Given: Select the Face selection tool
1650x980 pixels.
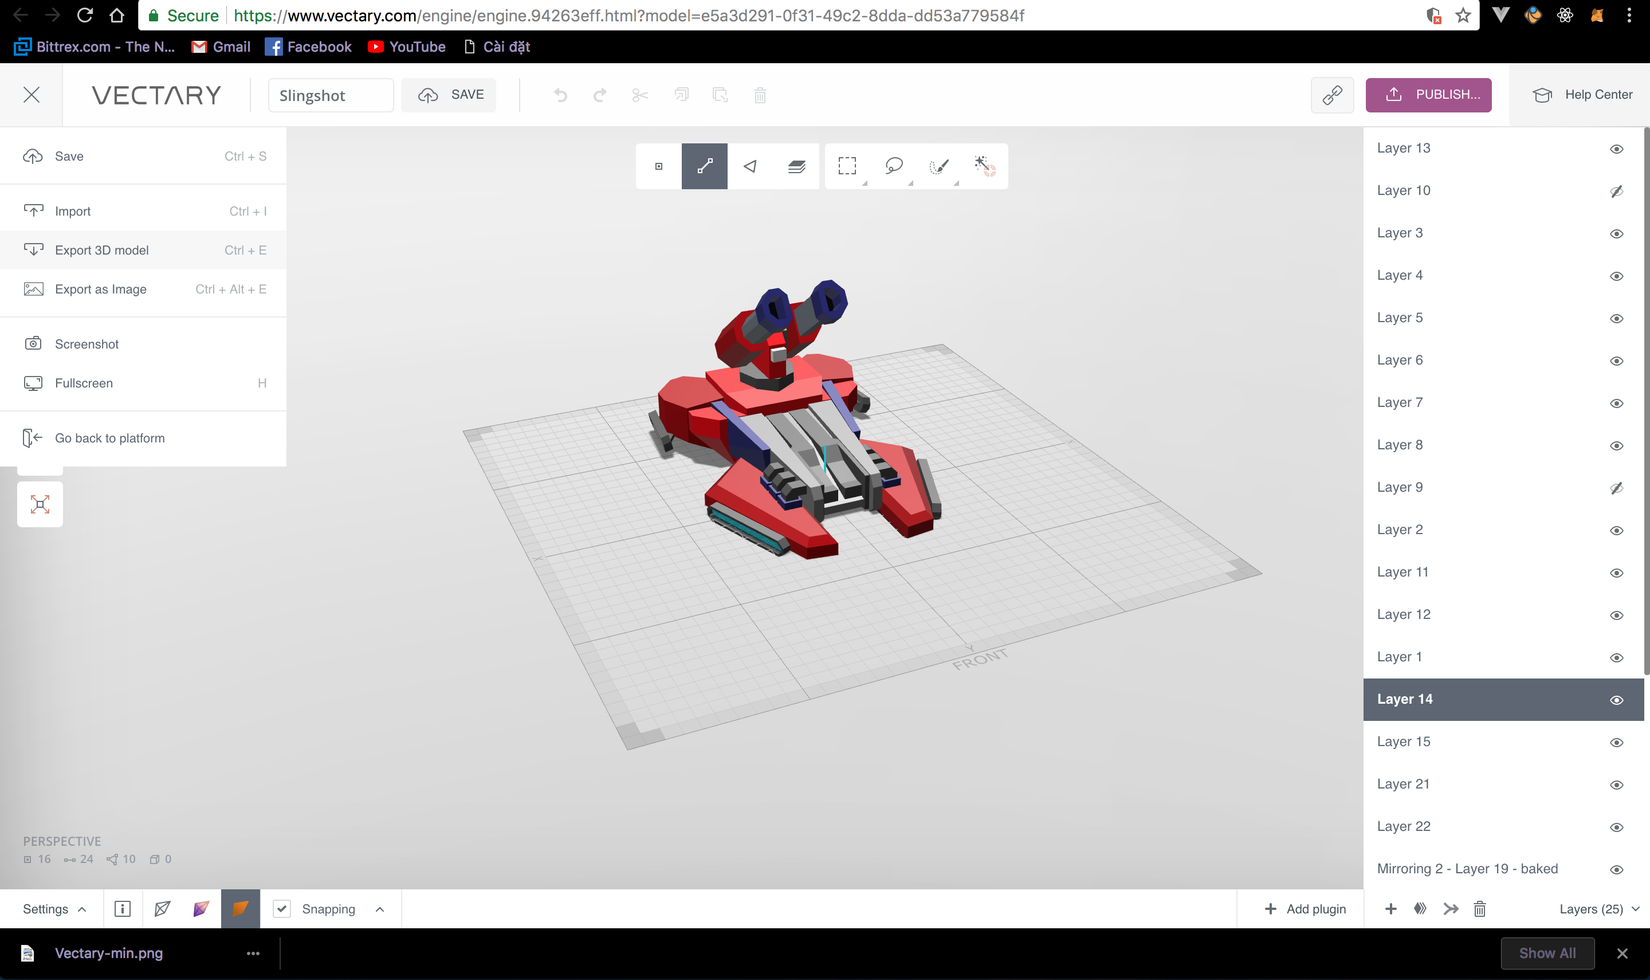Looking at the screenshot, I should (x=750, y=166).
